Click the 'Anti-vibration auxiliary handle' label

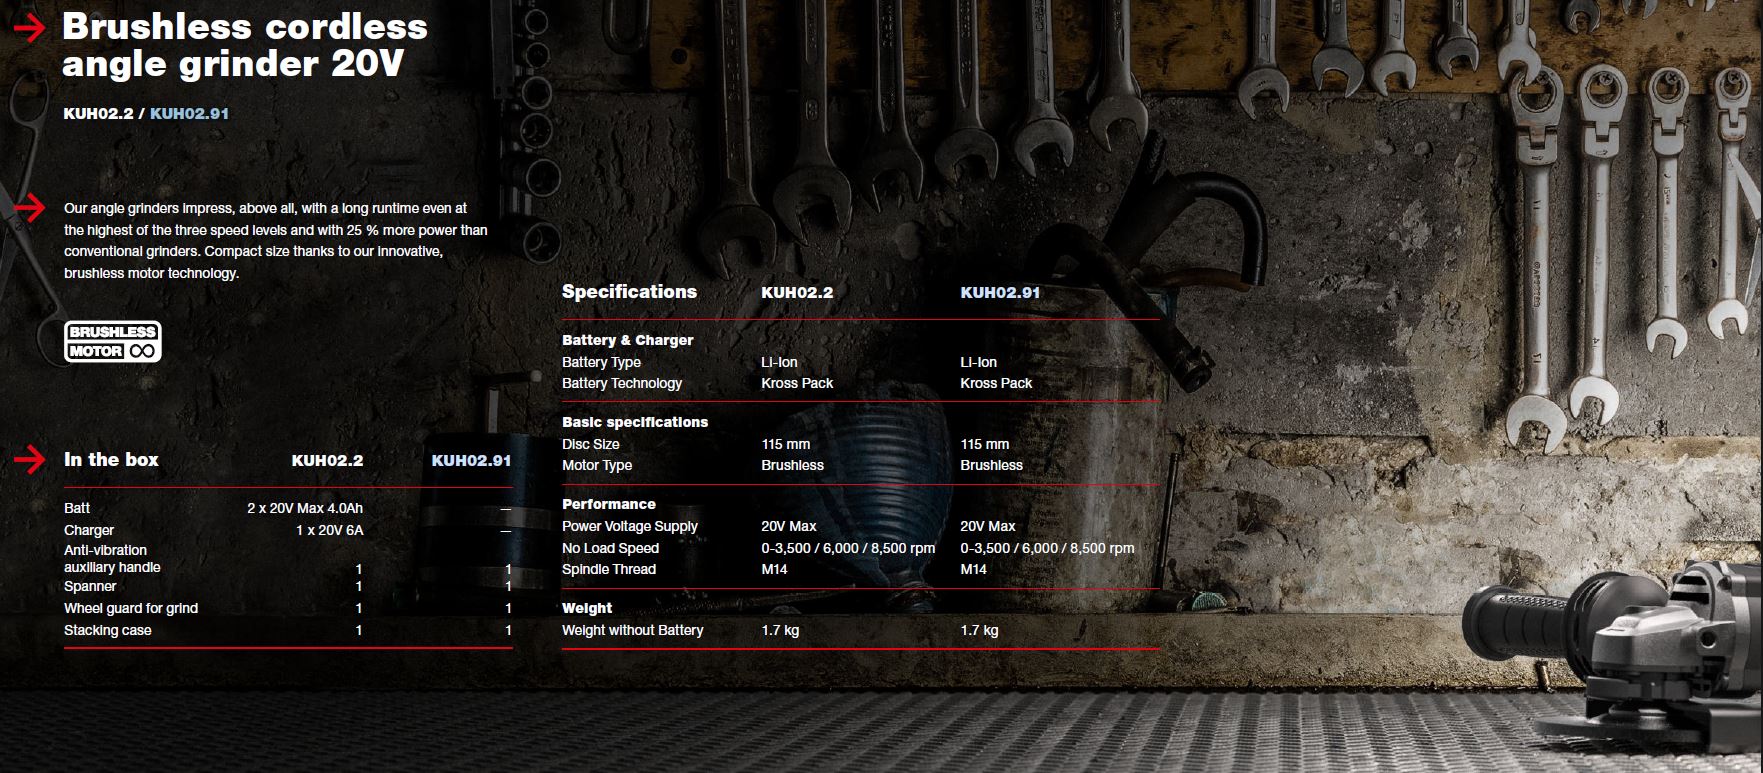coord(112,559)
